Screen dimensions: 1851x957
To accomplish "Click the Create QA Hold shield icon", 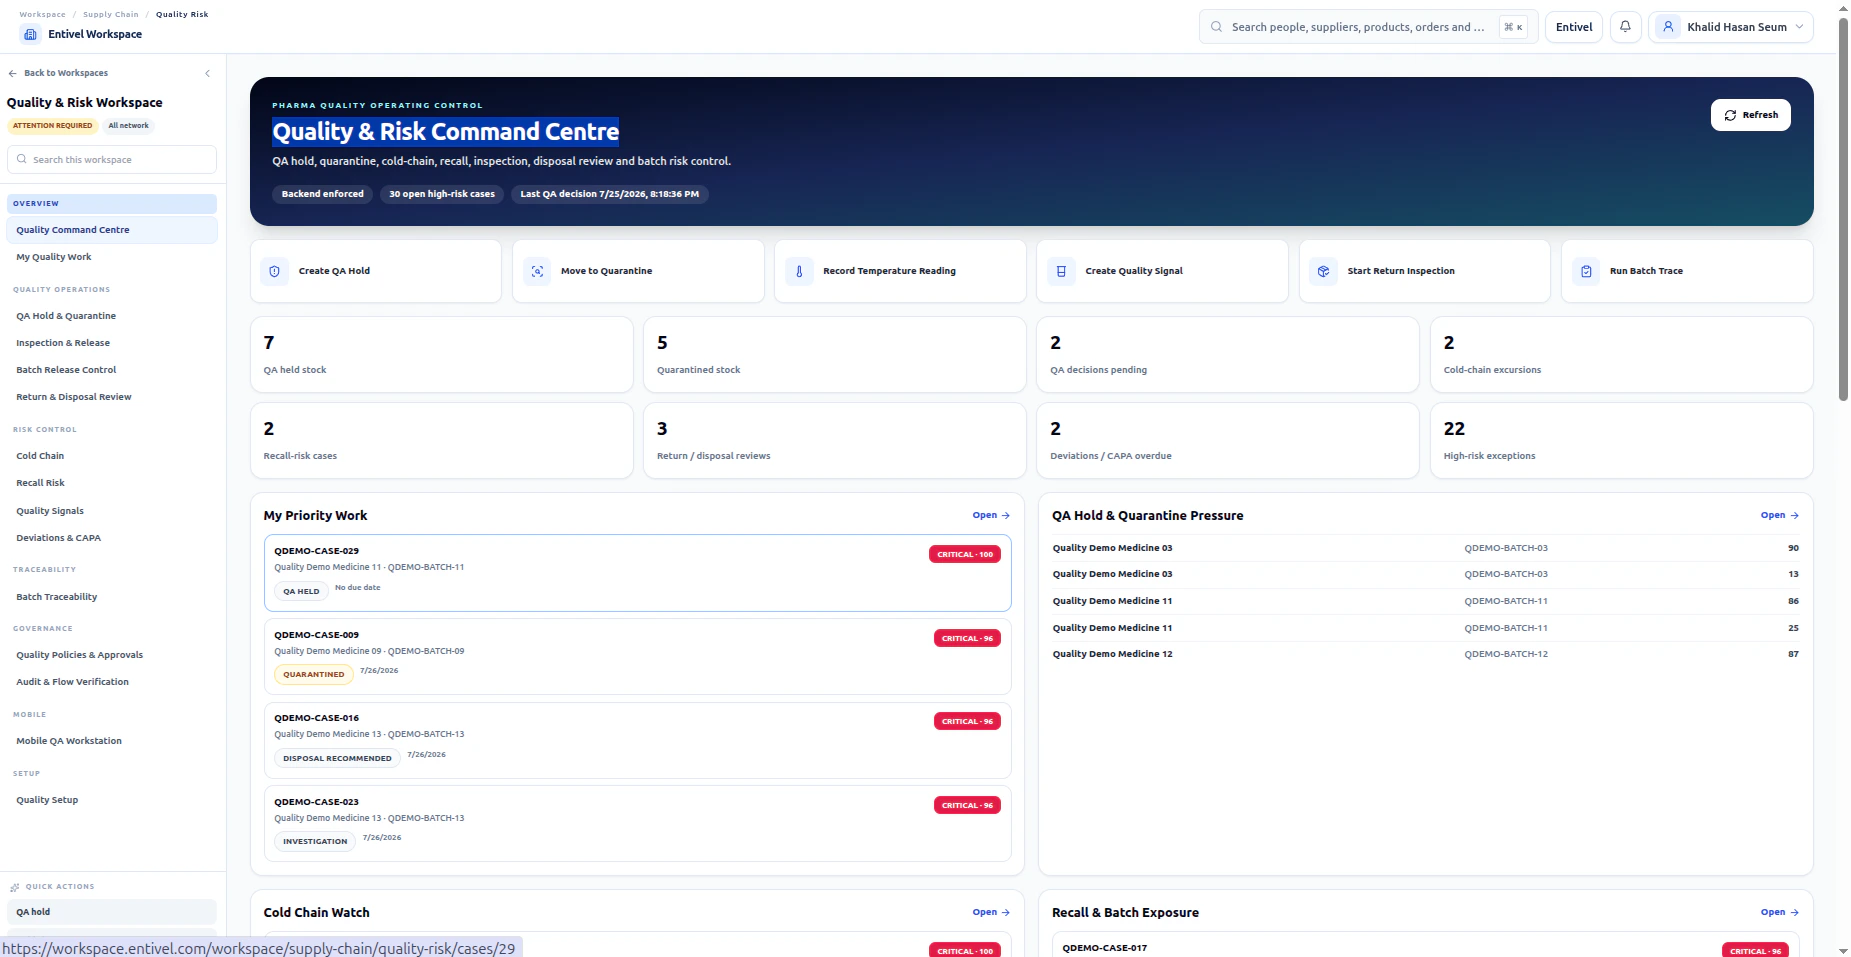I will click(x=275, y=271).
